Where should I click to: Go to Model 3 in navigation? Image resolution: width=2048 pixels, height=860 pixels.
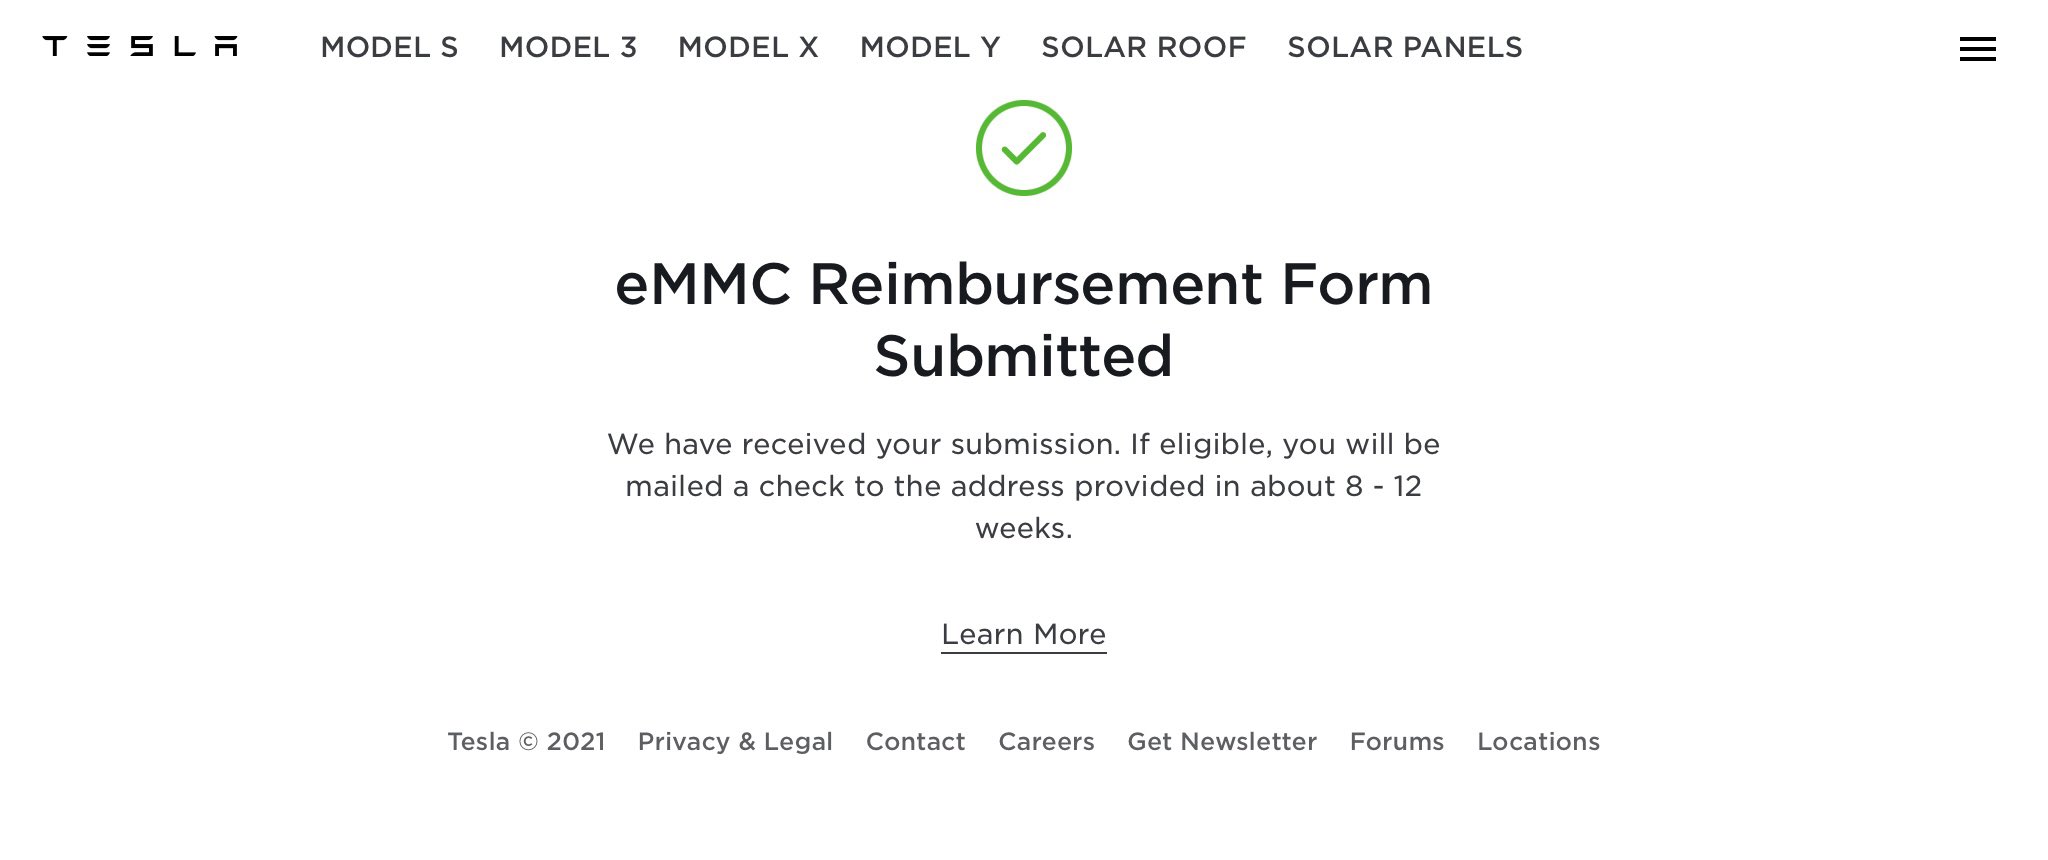tap(568, 47)
